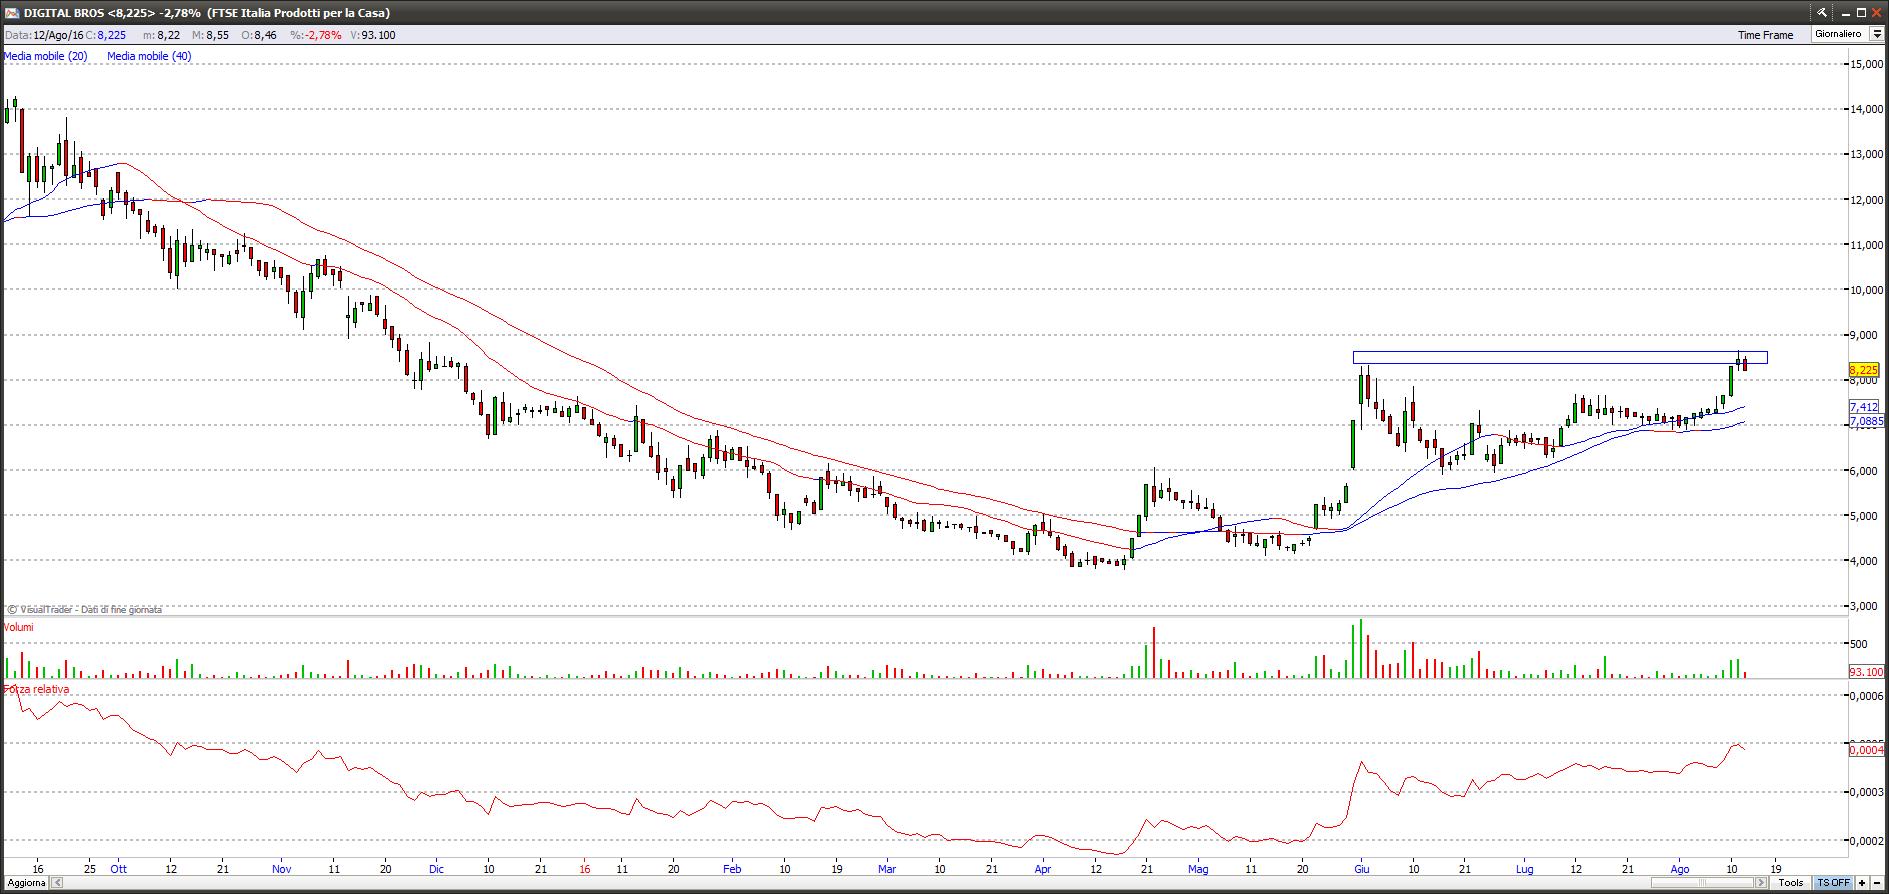Click the 15,000 price axis label
The height and width of the screenshot is (894, 1889).
tap(1867, 64)
